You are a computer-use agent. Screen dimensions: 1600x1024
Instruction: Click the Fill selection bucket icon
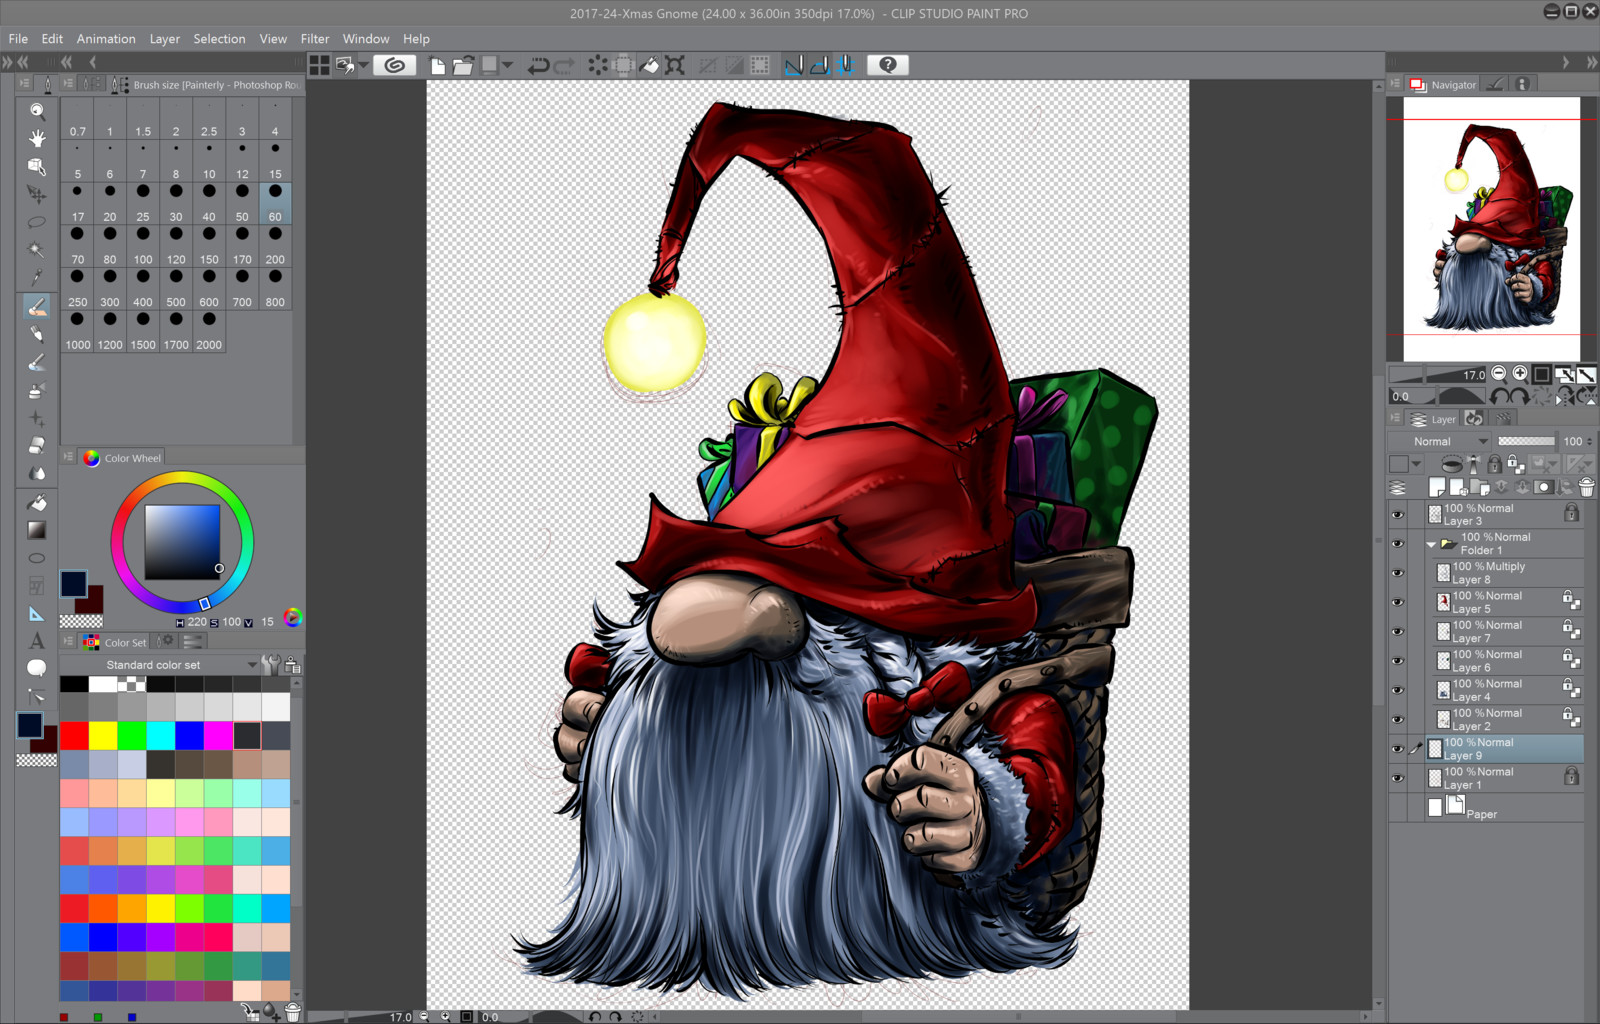click(649, 65)
